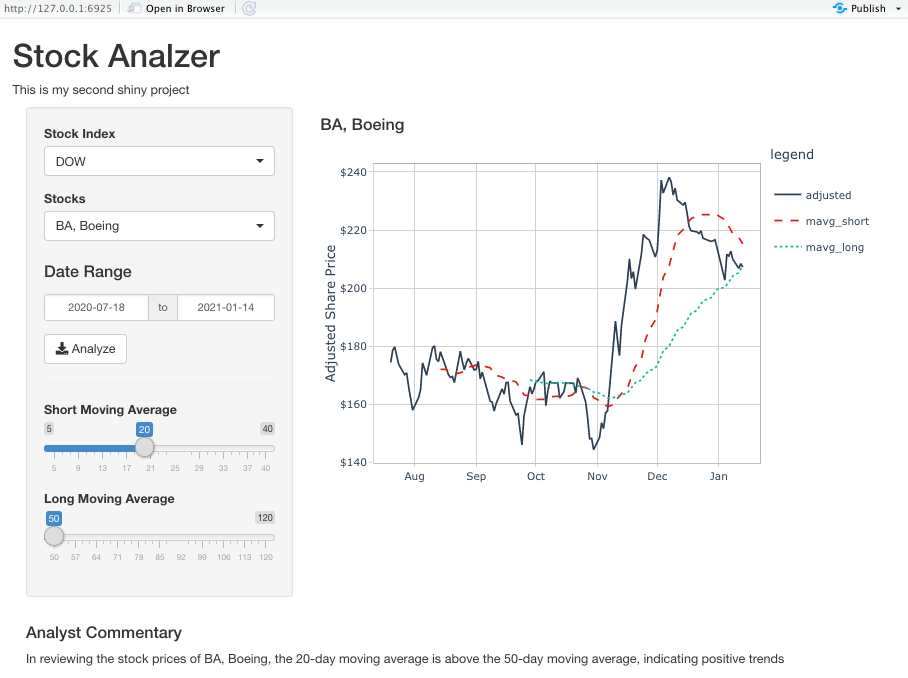Viewport: 908px width, 678px height.
Task: Click the refresh icon in viewer toolbar
Action: [249, 8]
